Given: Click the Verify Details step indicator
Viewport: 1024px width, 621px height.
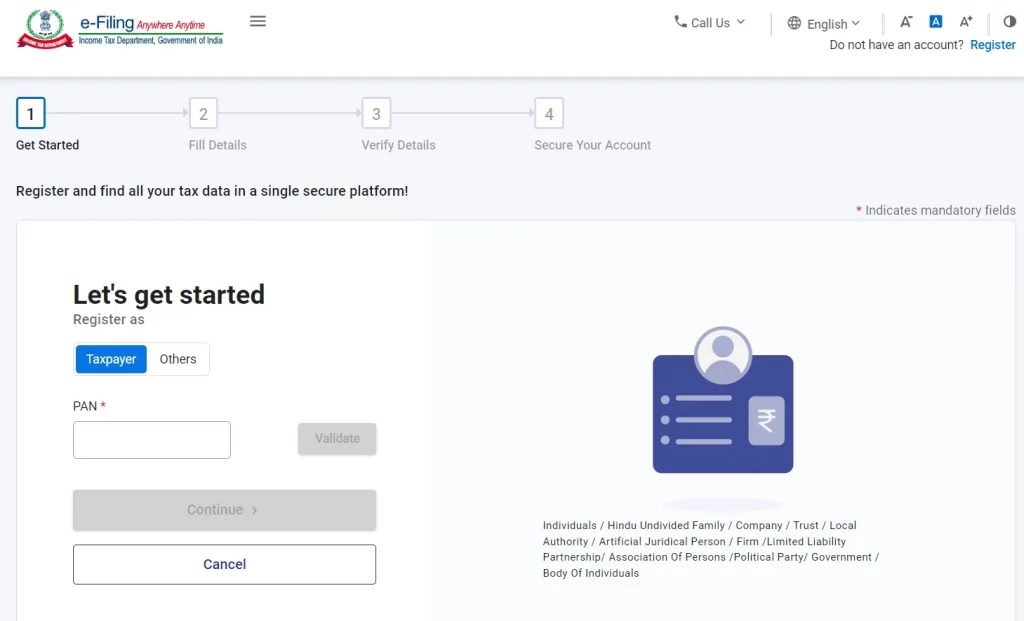Looking at the screenshot, I should [x=376, y=113].
